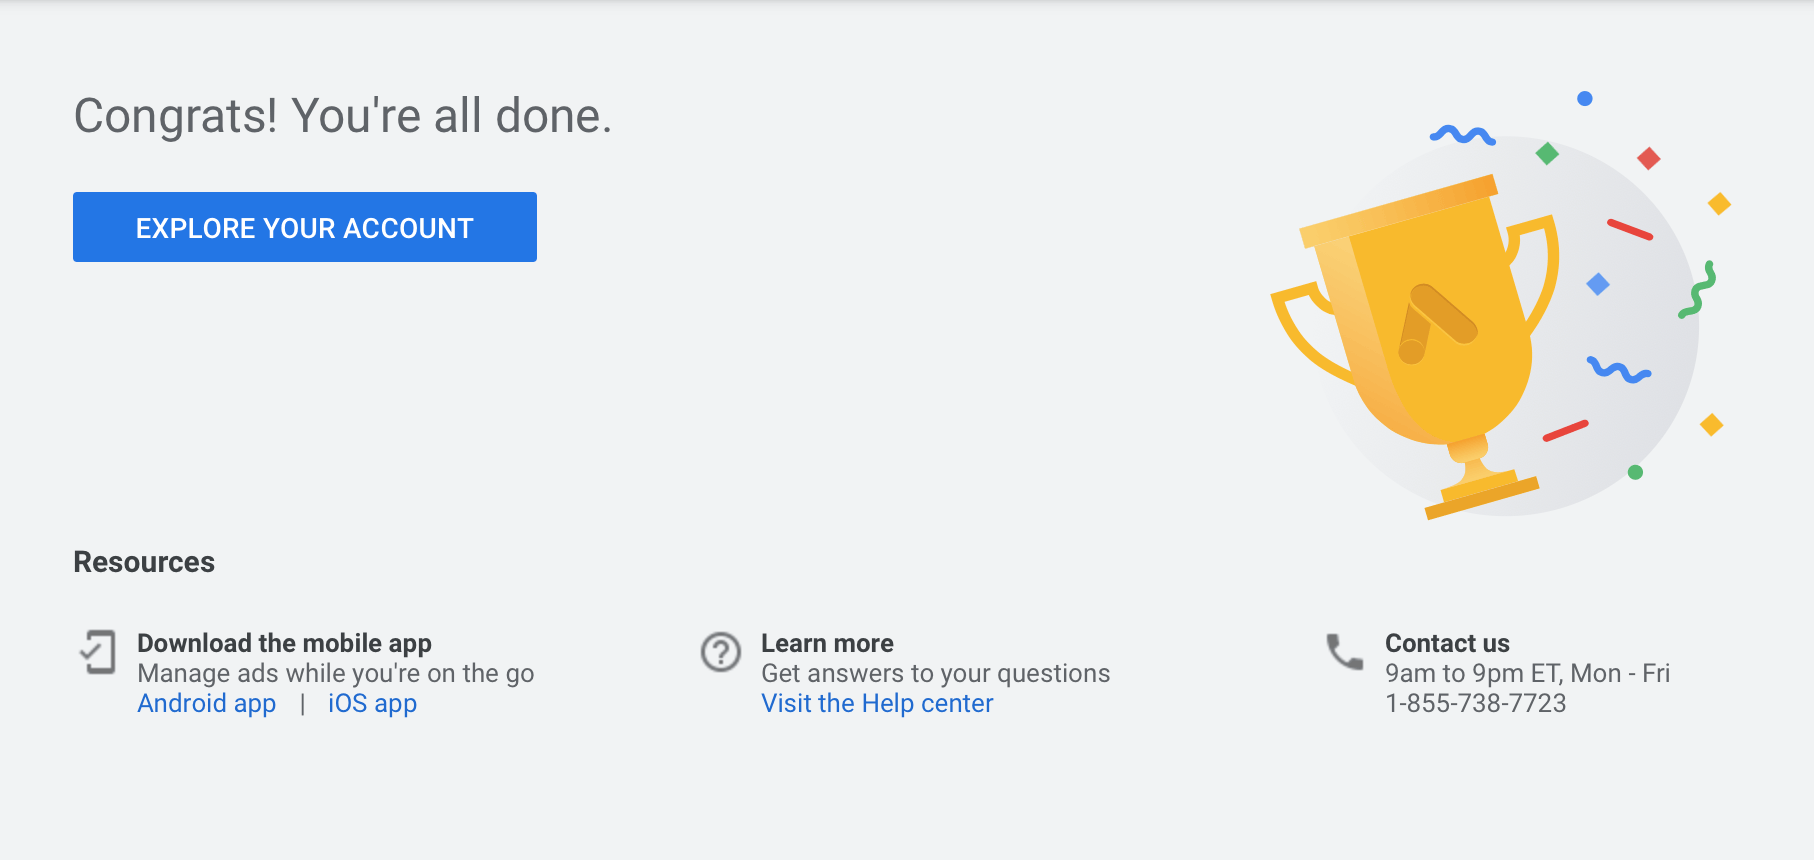The width and height of the screenshot is (1814, 860).
Task: Open the Android app link
Action: click(x=206, y=703)
